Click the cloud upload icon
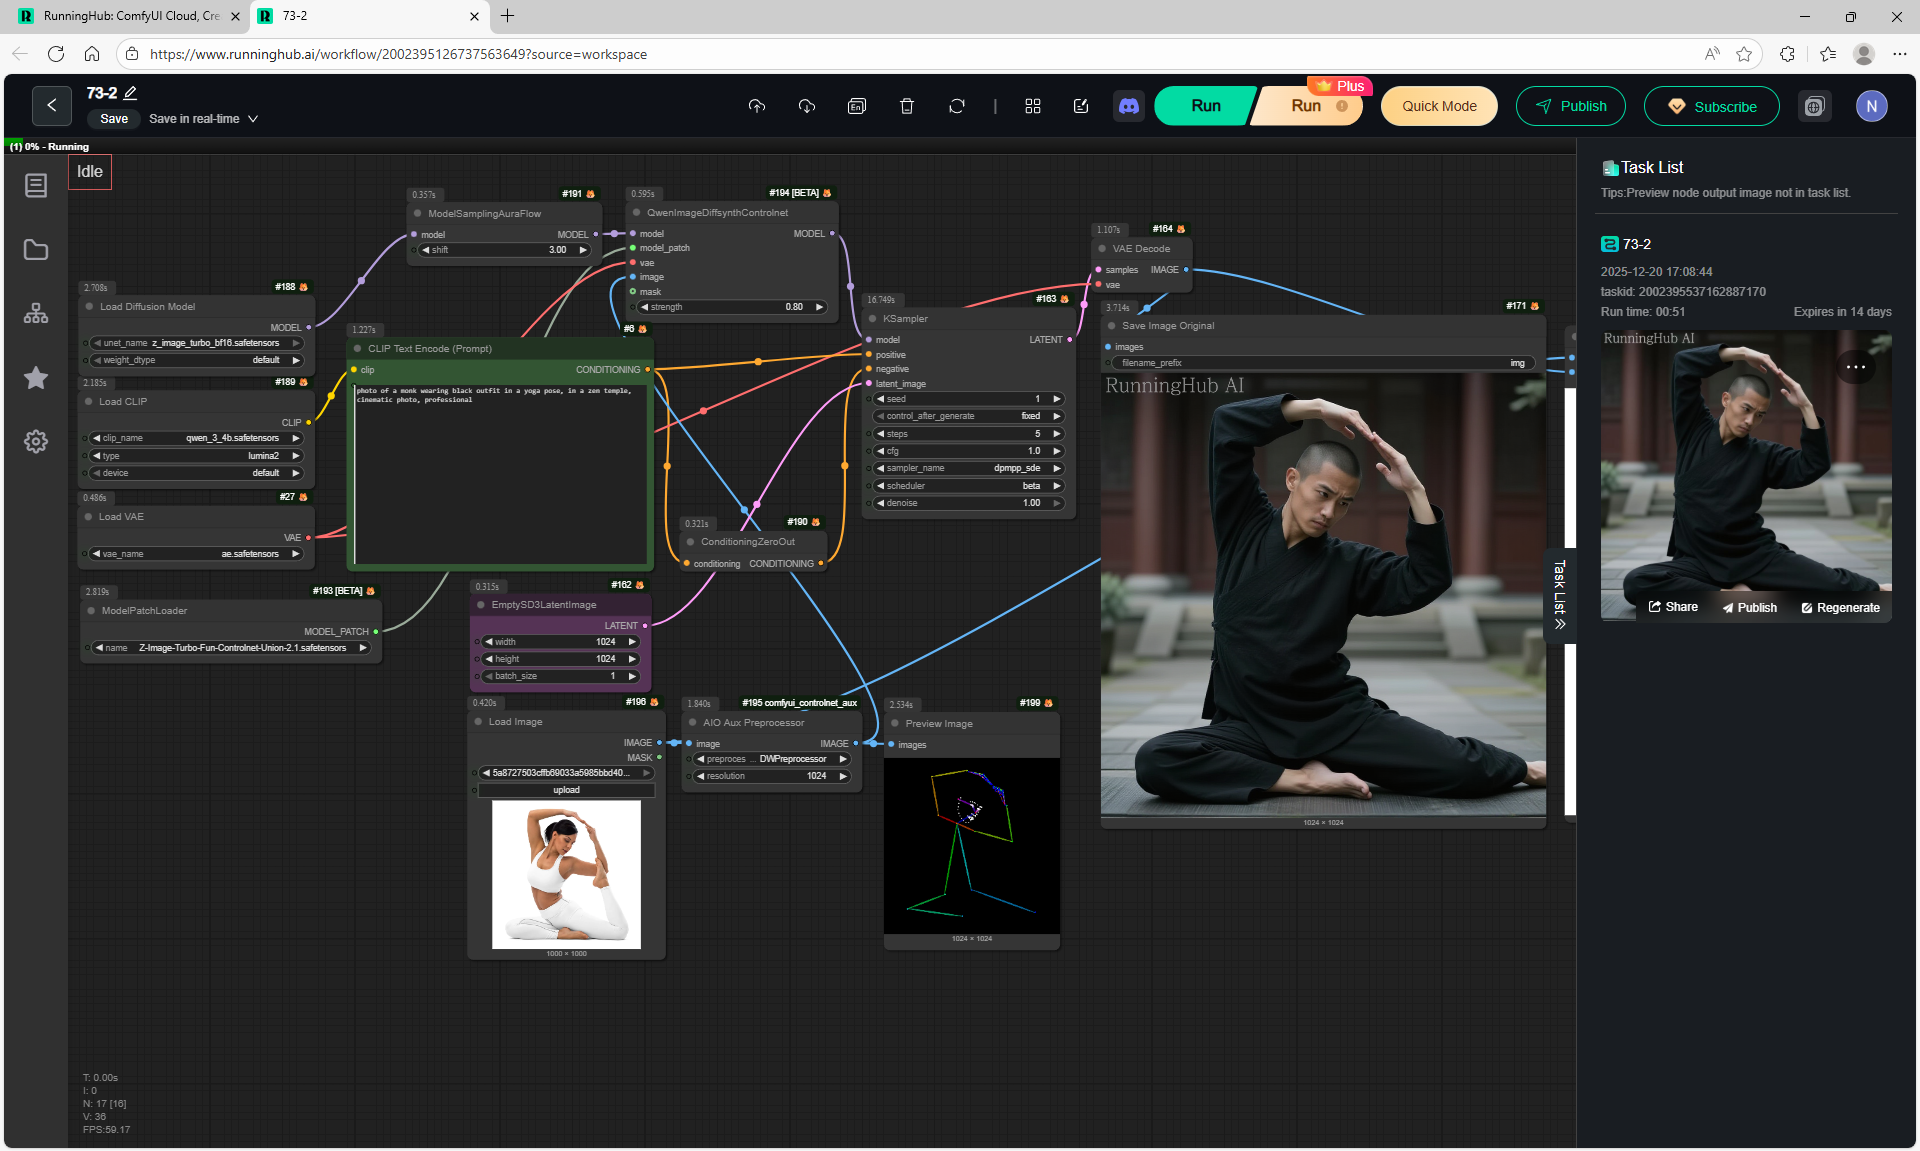This screenshot has height=1151, width=1920. pos(757,106)
